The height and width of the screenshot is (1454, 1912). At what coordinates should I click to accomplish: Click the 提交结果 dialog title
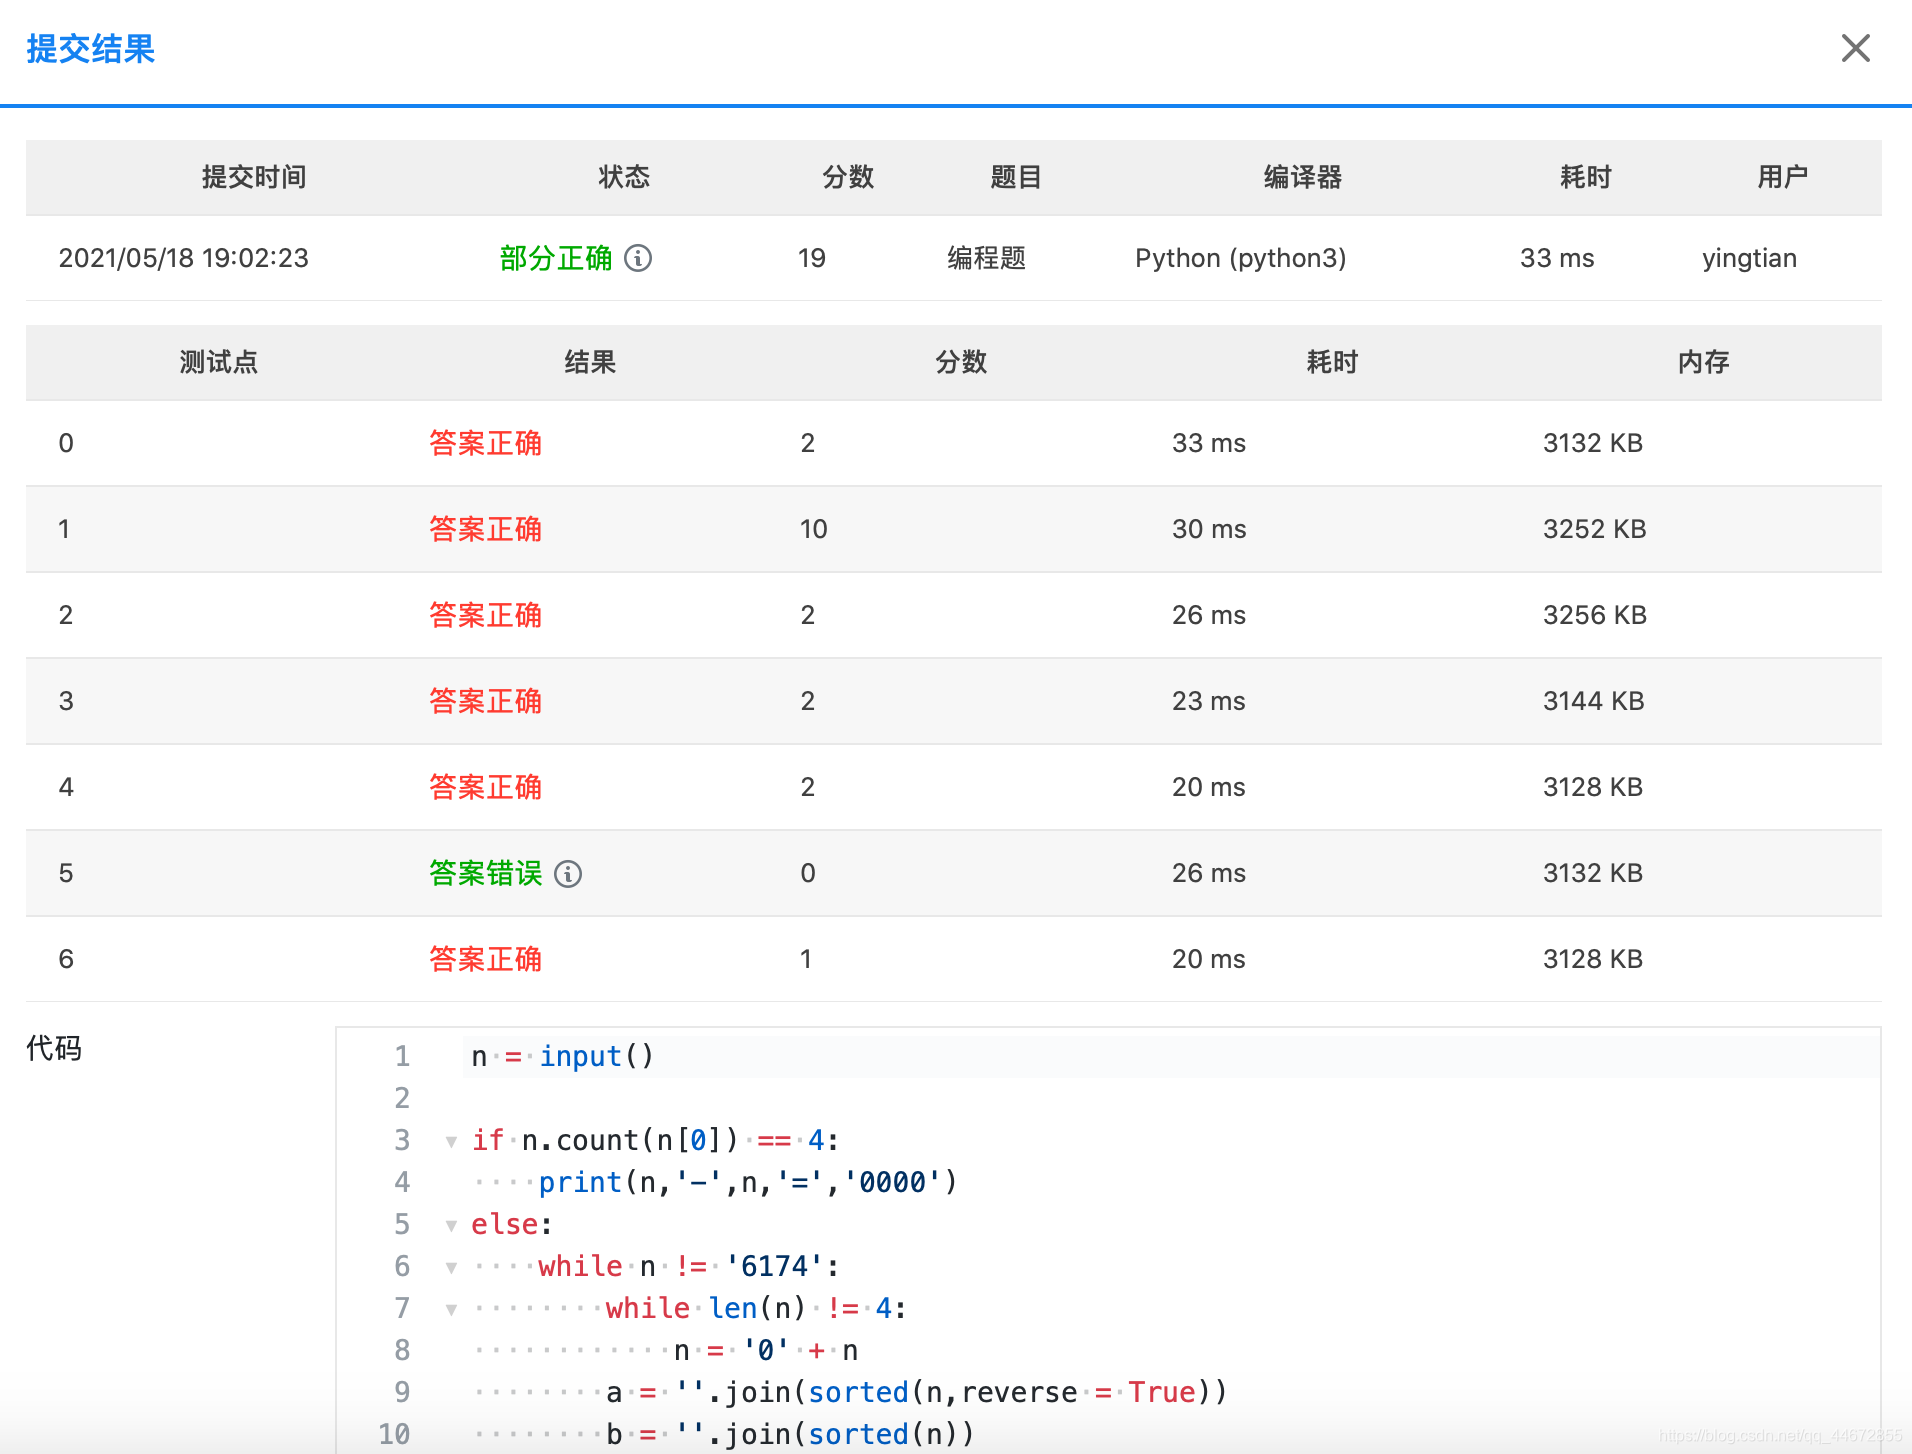(x=90, y=49)
